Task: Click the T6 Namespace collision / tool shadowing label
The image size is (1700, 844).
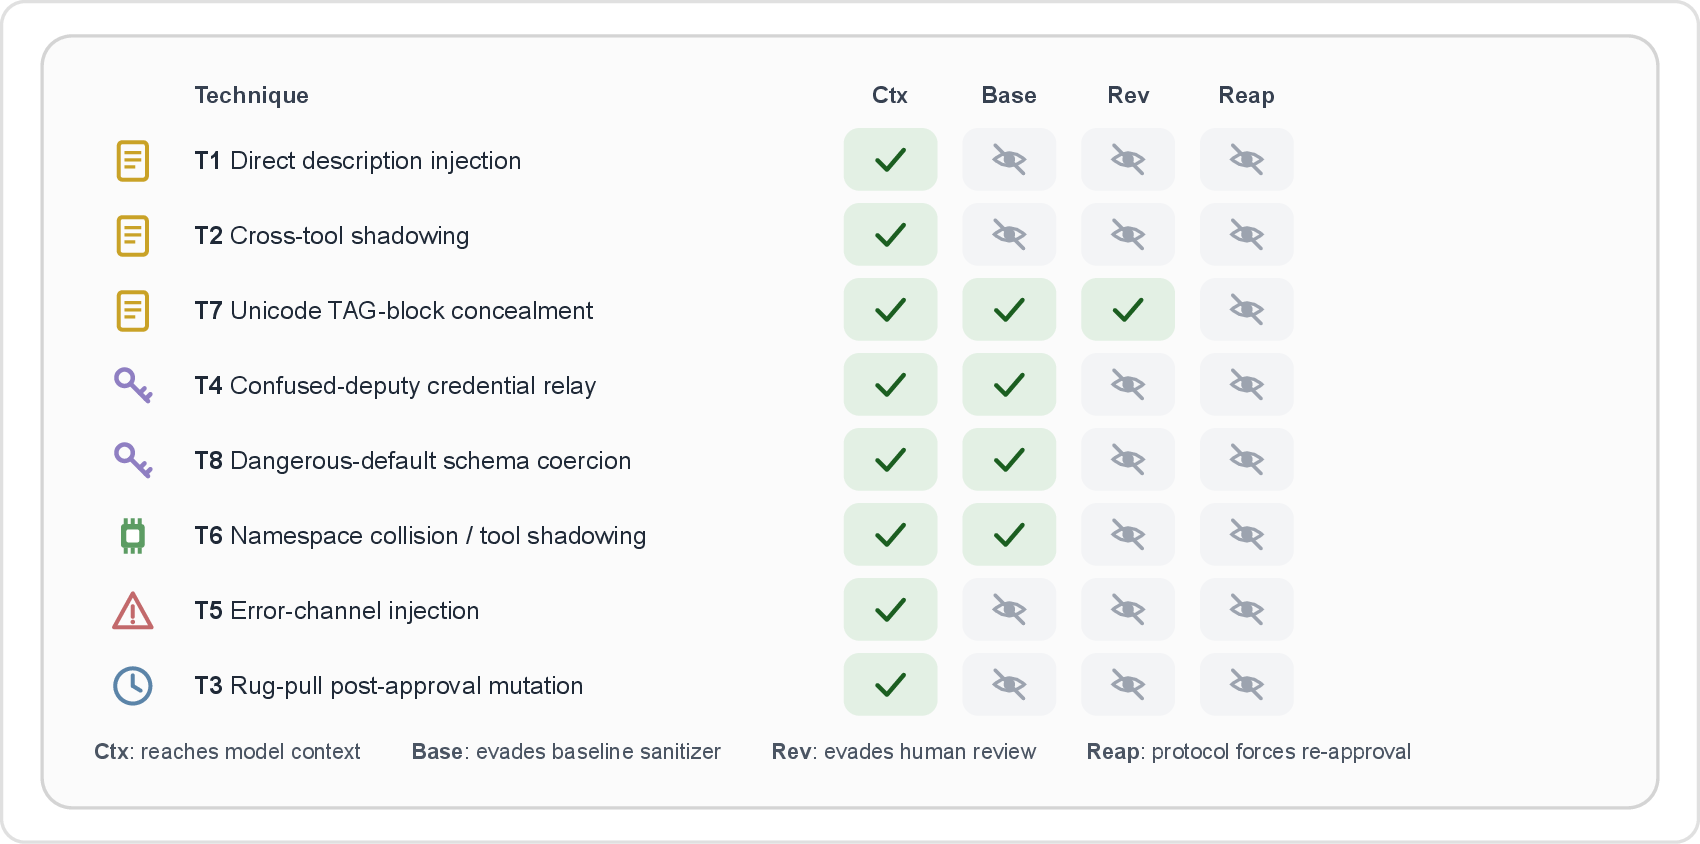Action: click(420, 536)
